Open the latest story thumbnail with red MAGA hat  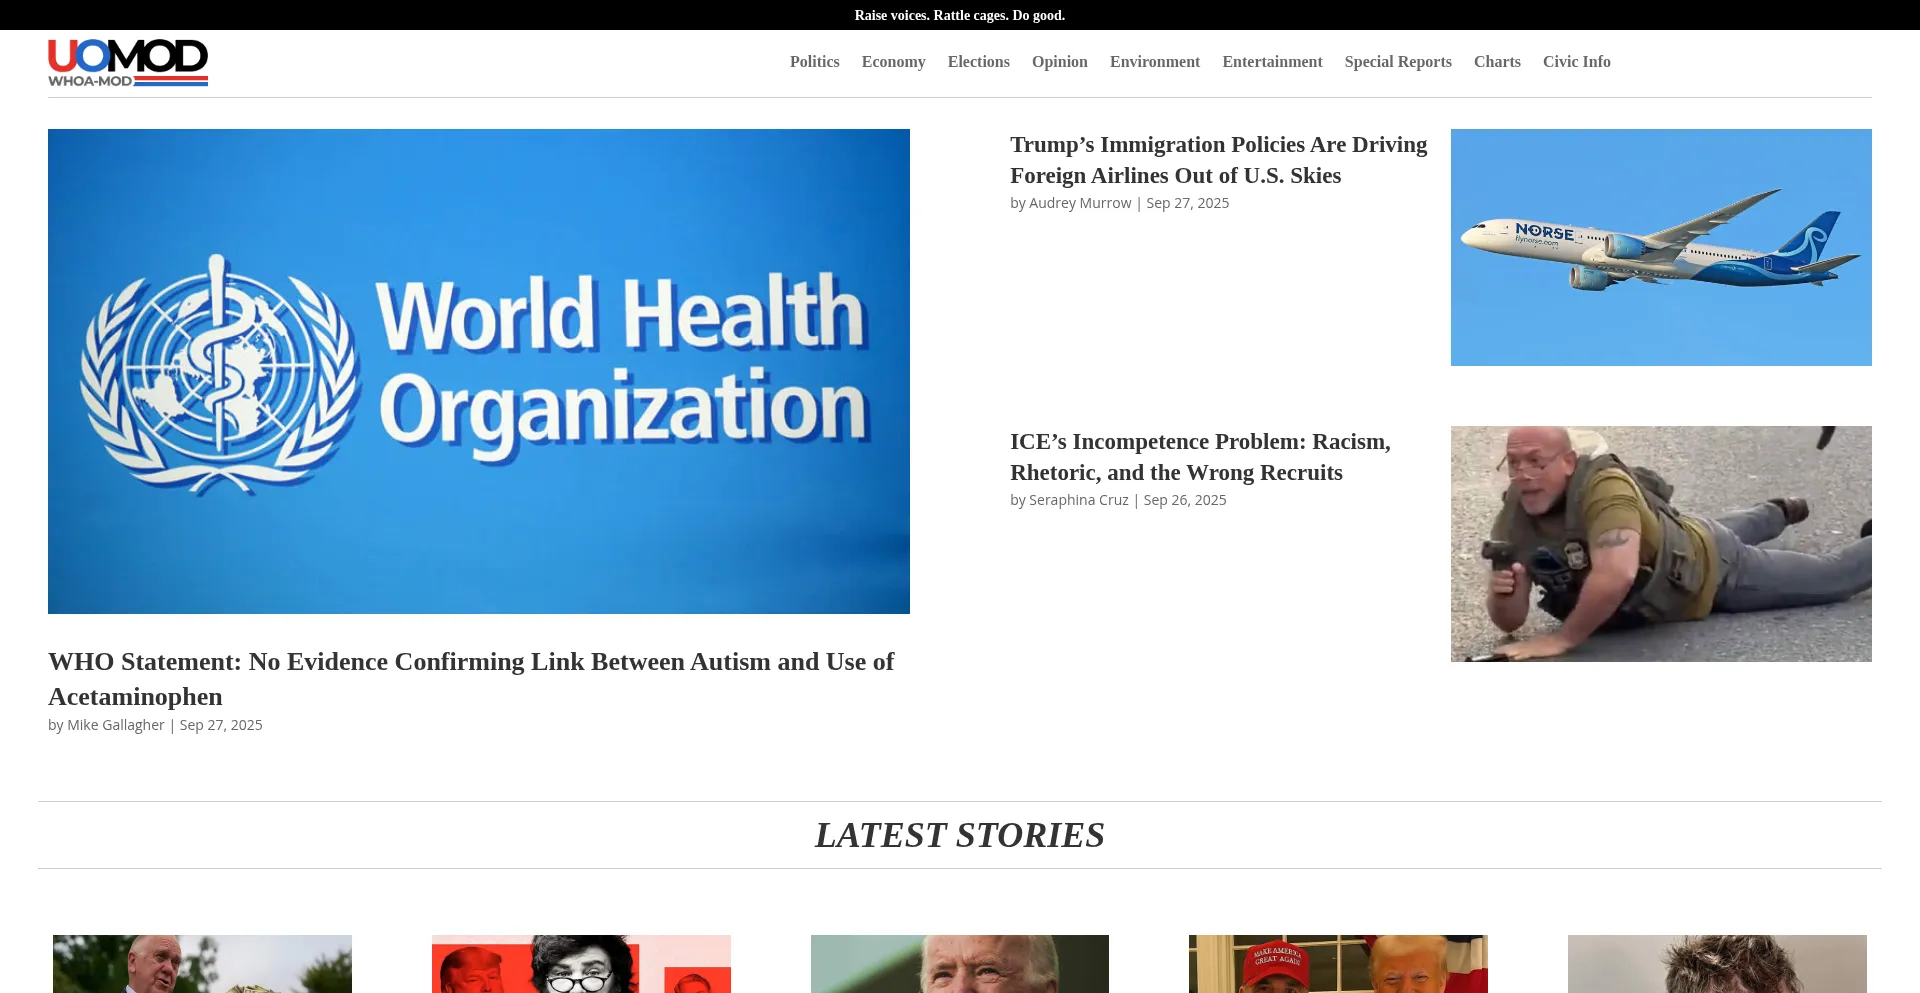(1338, 964)
